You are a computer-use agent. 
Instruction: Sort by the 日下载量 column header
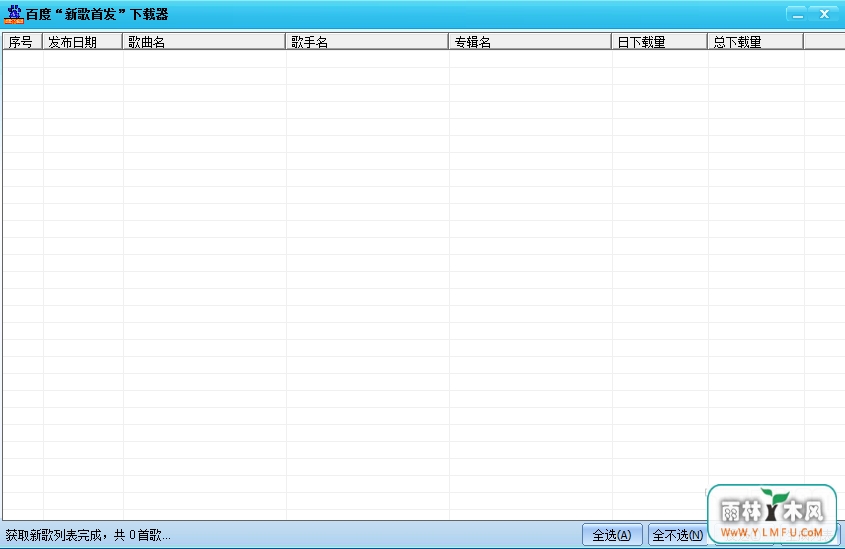coord(660,41)
